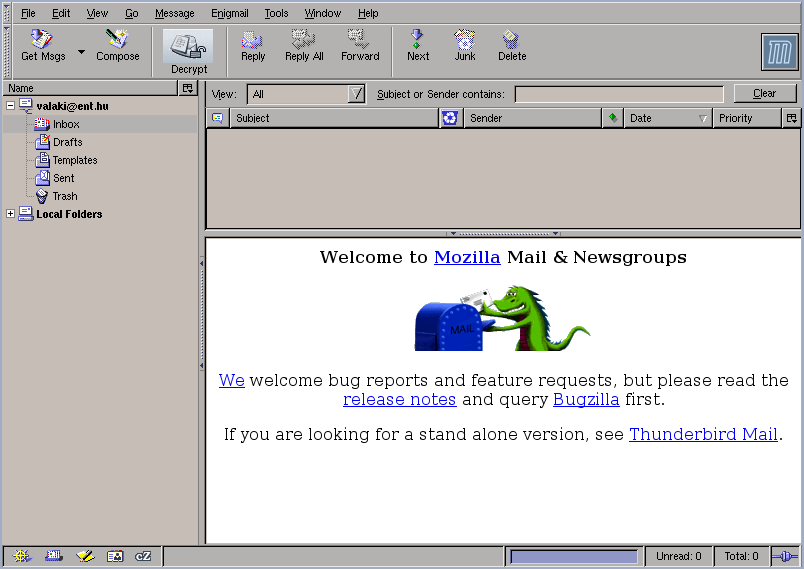Sort messages by Sender column
Screen dimensions: 804x569
coord(532,118)
